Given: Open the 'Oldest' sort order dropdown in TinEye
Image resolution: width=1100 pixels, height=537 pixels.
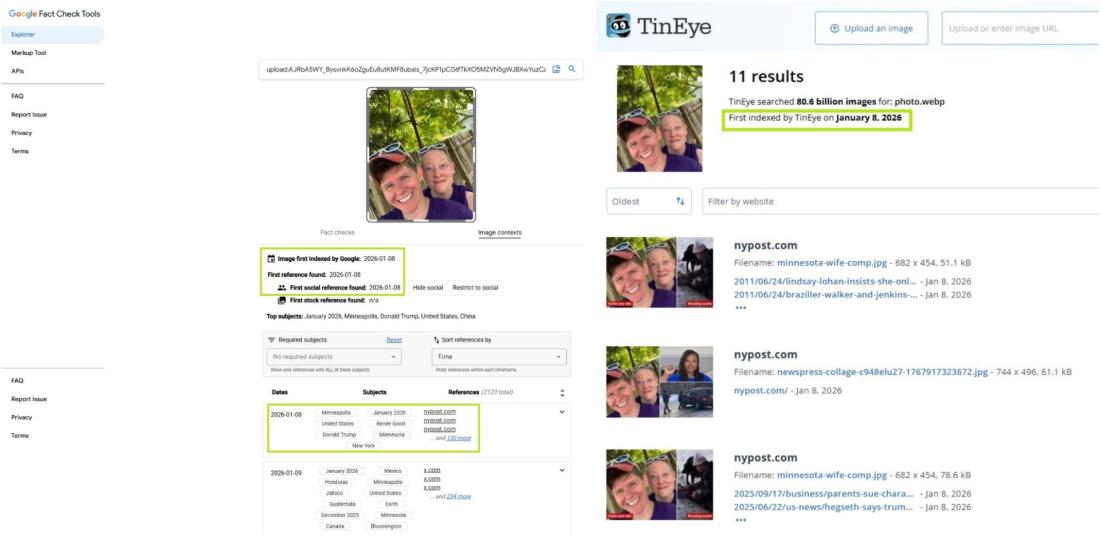Looking at the screenshot, I should click(x=650, y=201).
